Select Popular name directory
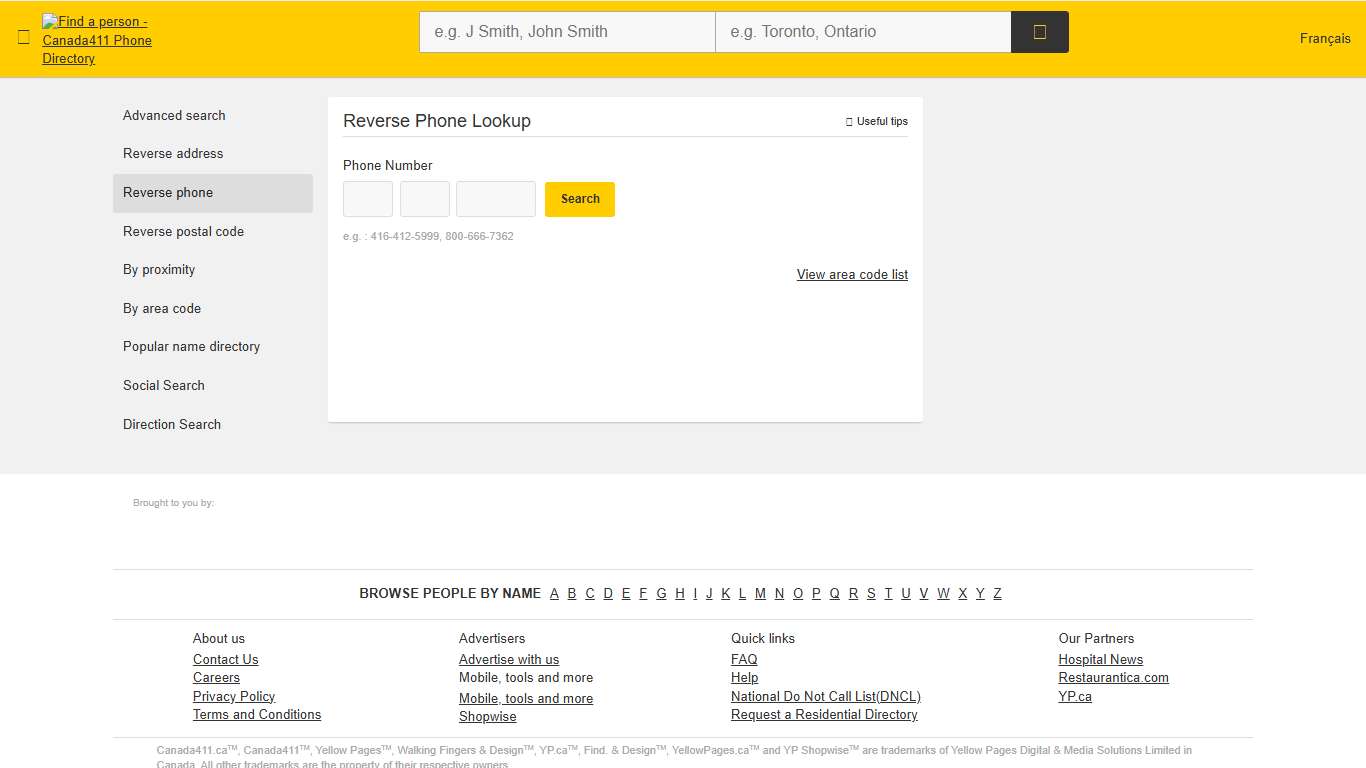 pyautogui.click(x=191, y=346)
